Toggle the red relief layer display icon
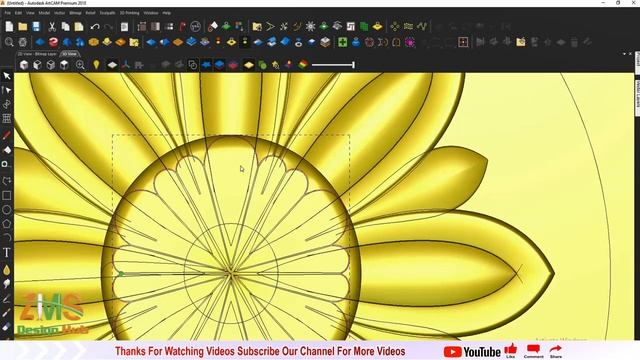Screen dimensions: 640x360 pos(233,65)
